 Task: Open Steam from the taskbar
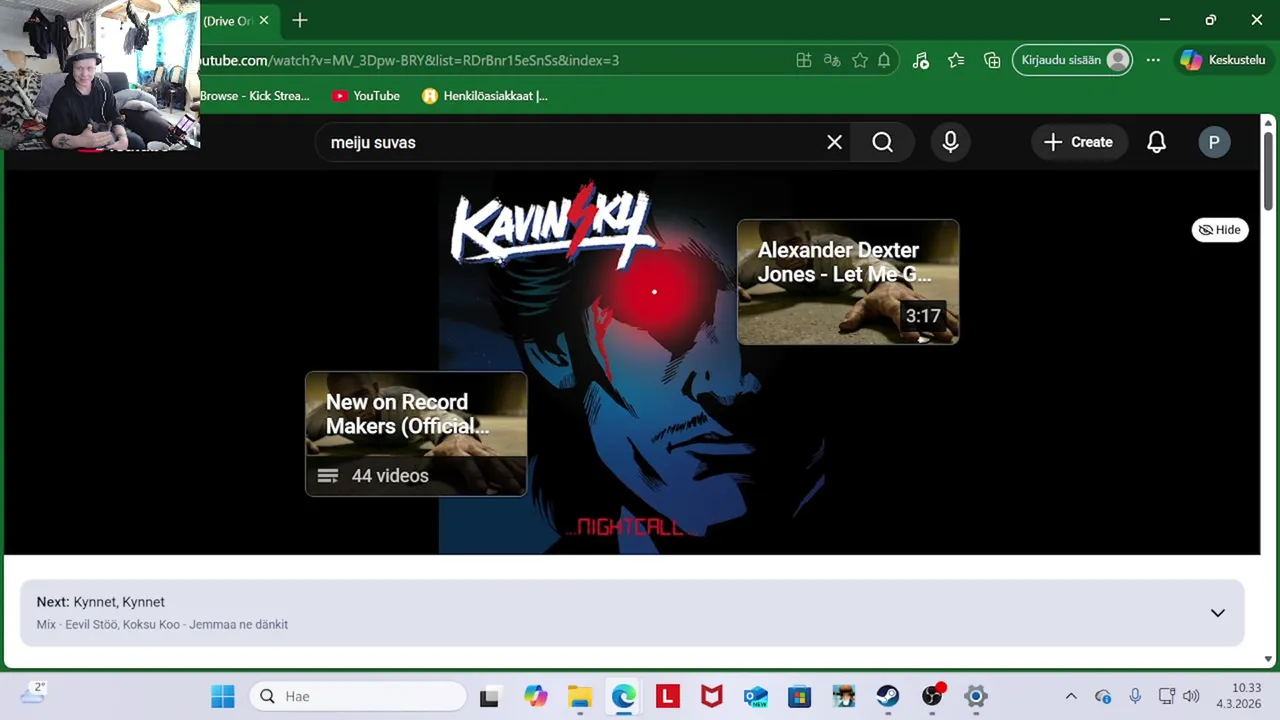(887, 696)
